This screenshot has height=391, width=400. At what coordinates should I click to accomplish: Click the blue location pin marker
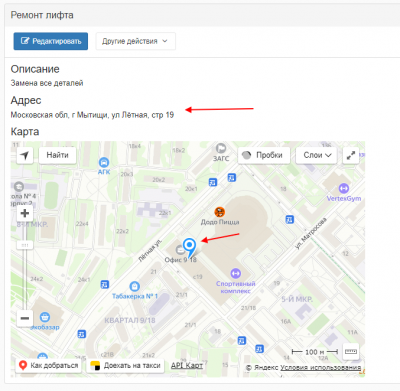point(189,248)
